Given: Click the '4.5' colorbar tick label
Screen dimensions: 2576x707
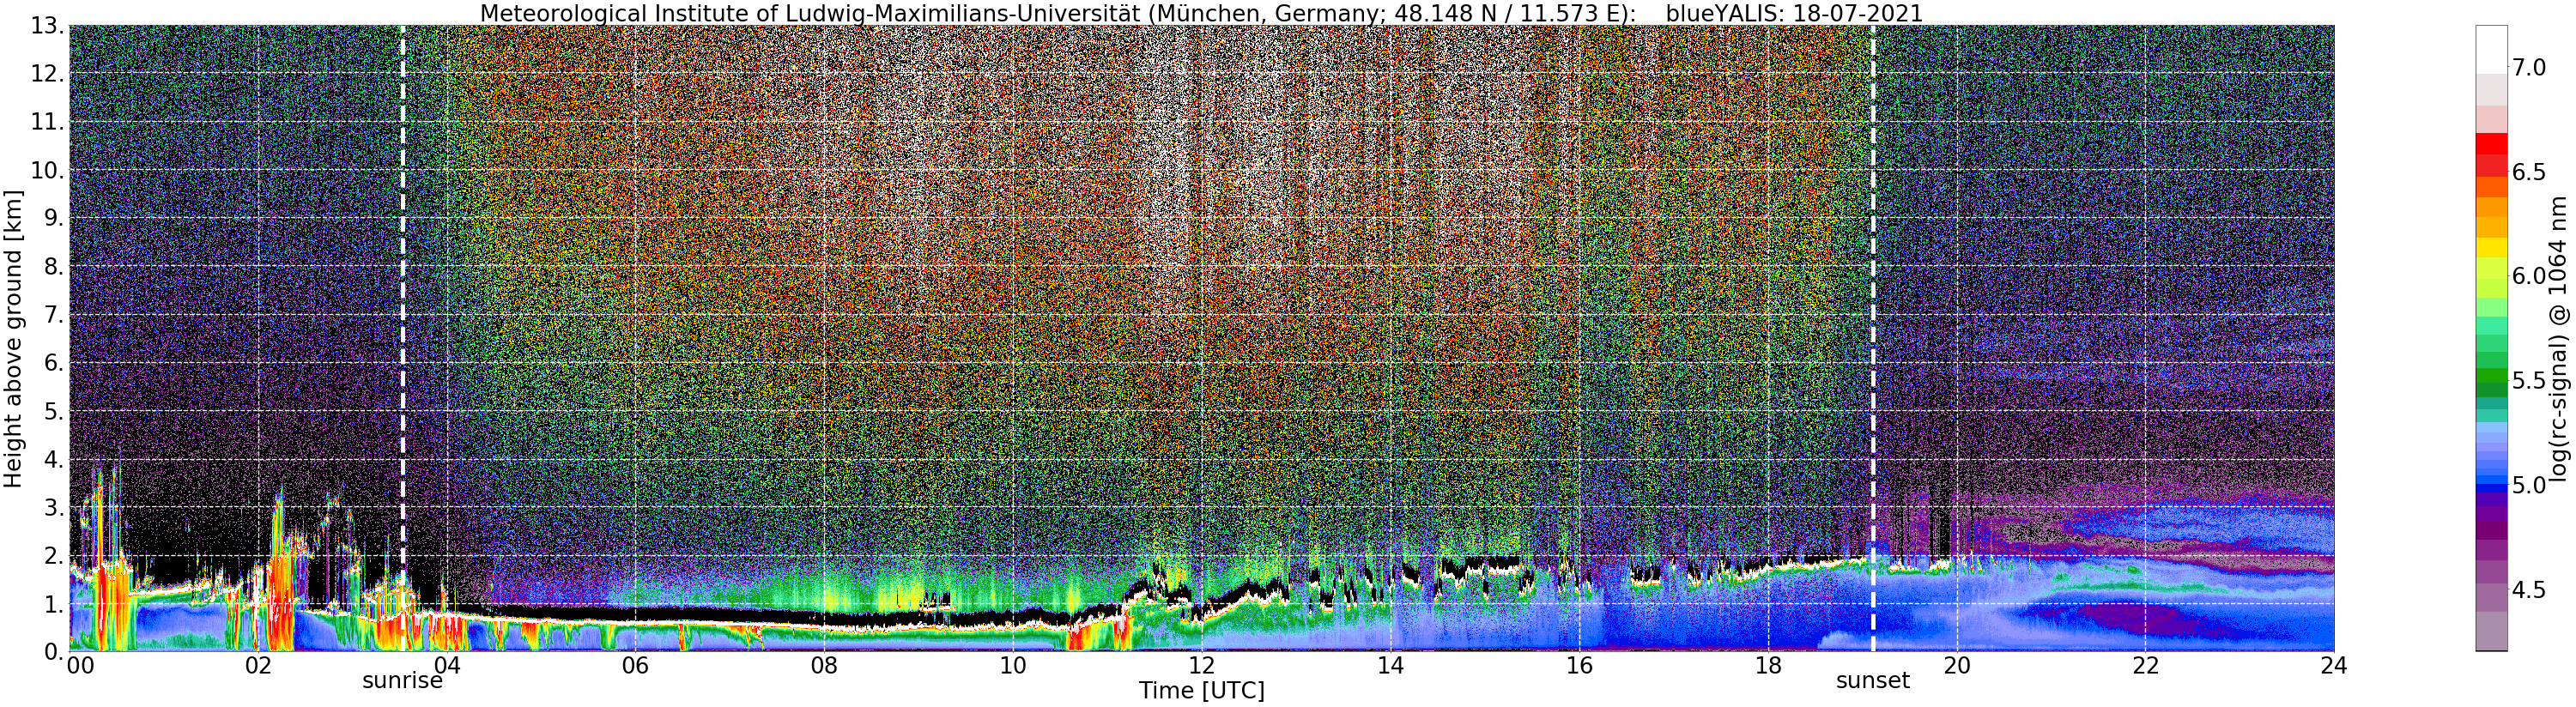Looking at the screenshot, I should click(x=2529, y=590).
